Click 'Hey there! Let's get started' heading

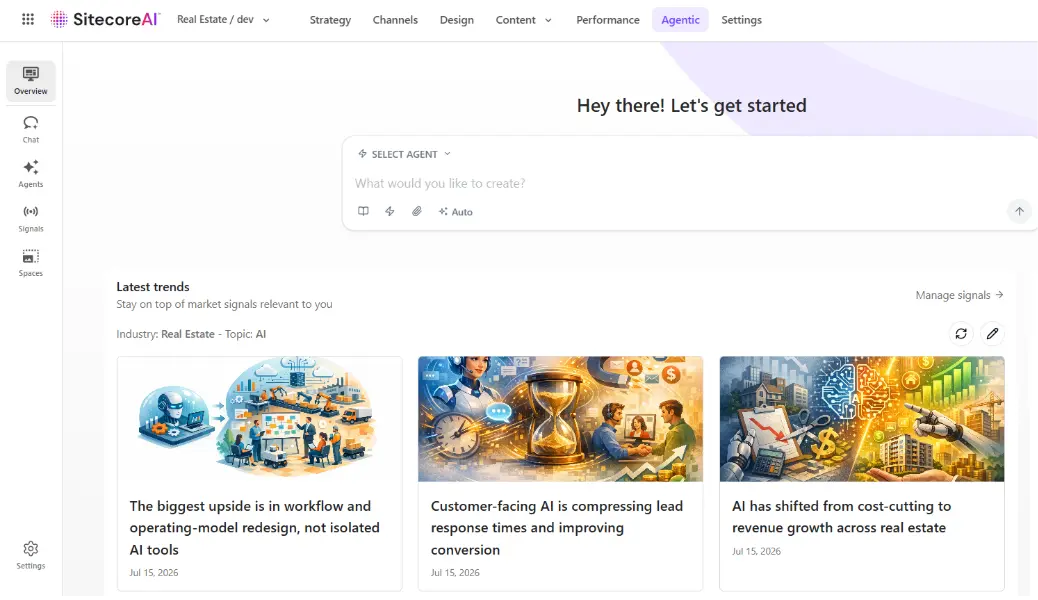tap(692, 105)
